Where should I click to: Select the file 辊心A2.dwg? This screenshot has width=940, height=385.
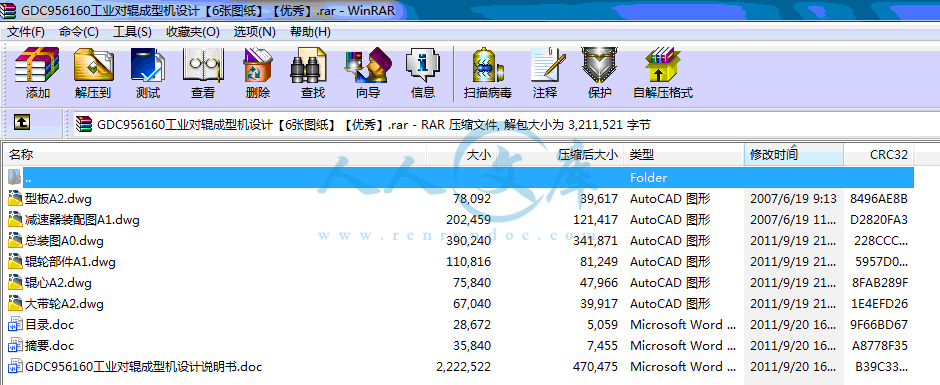59,282
